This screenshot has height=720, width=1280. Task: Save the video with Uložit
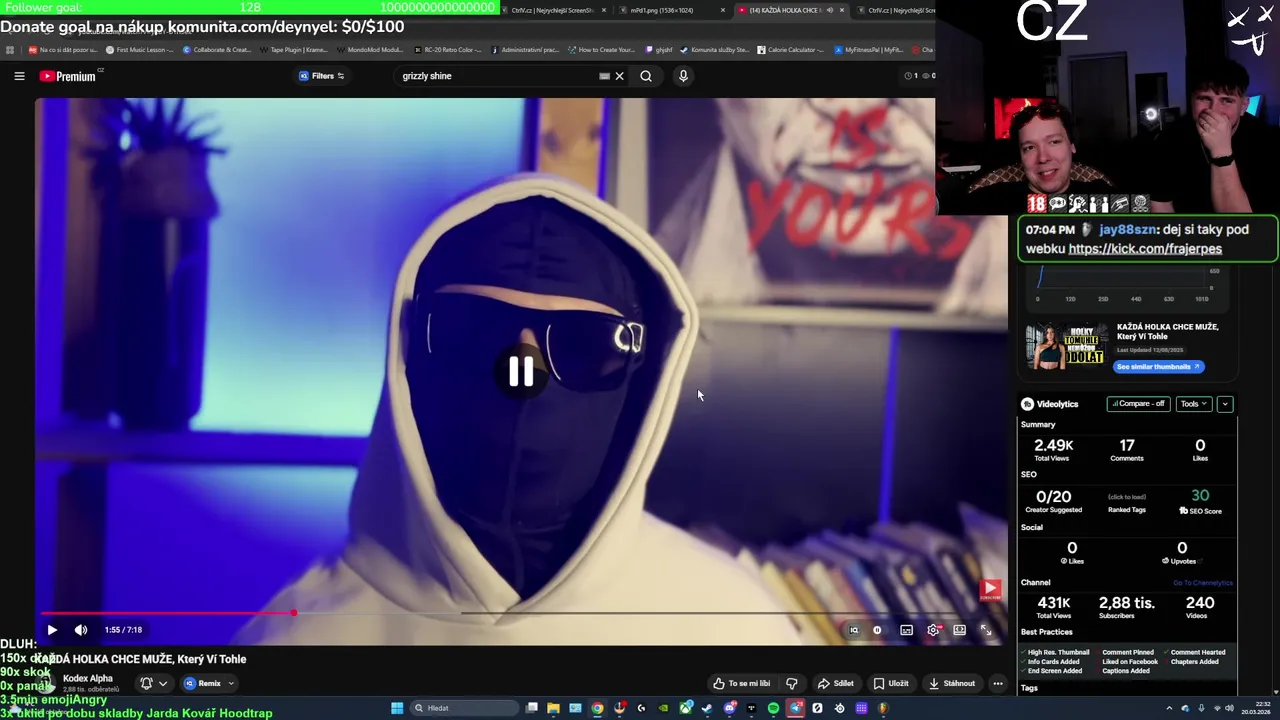pos(890,684)
